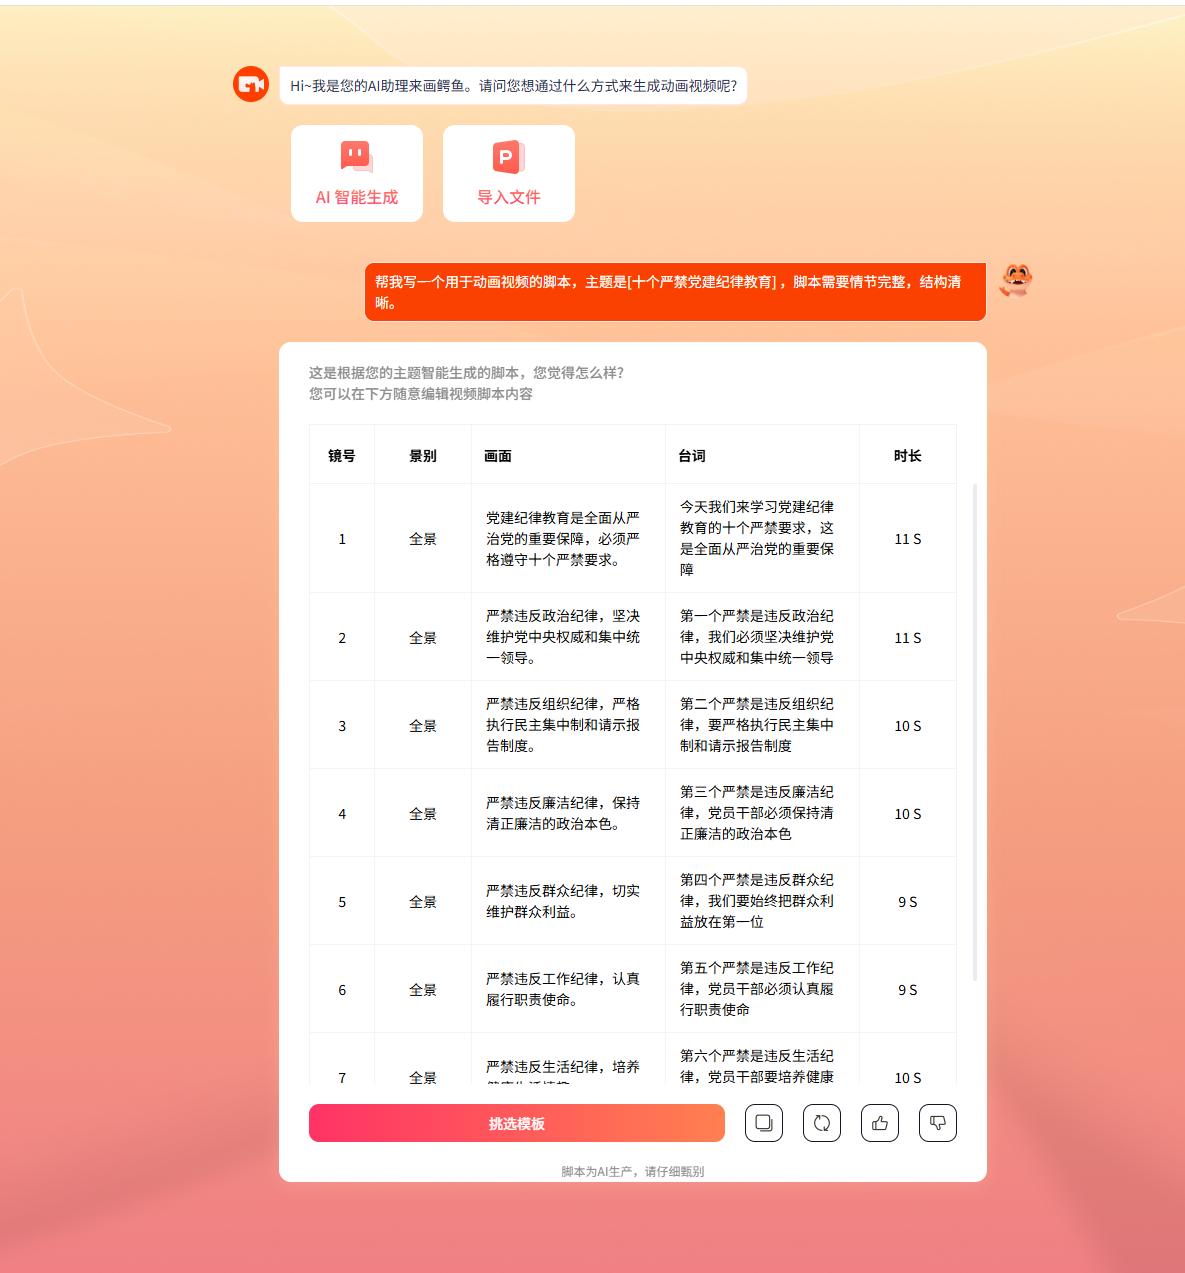Click the 画面 column header

[500, 454]
